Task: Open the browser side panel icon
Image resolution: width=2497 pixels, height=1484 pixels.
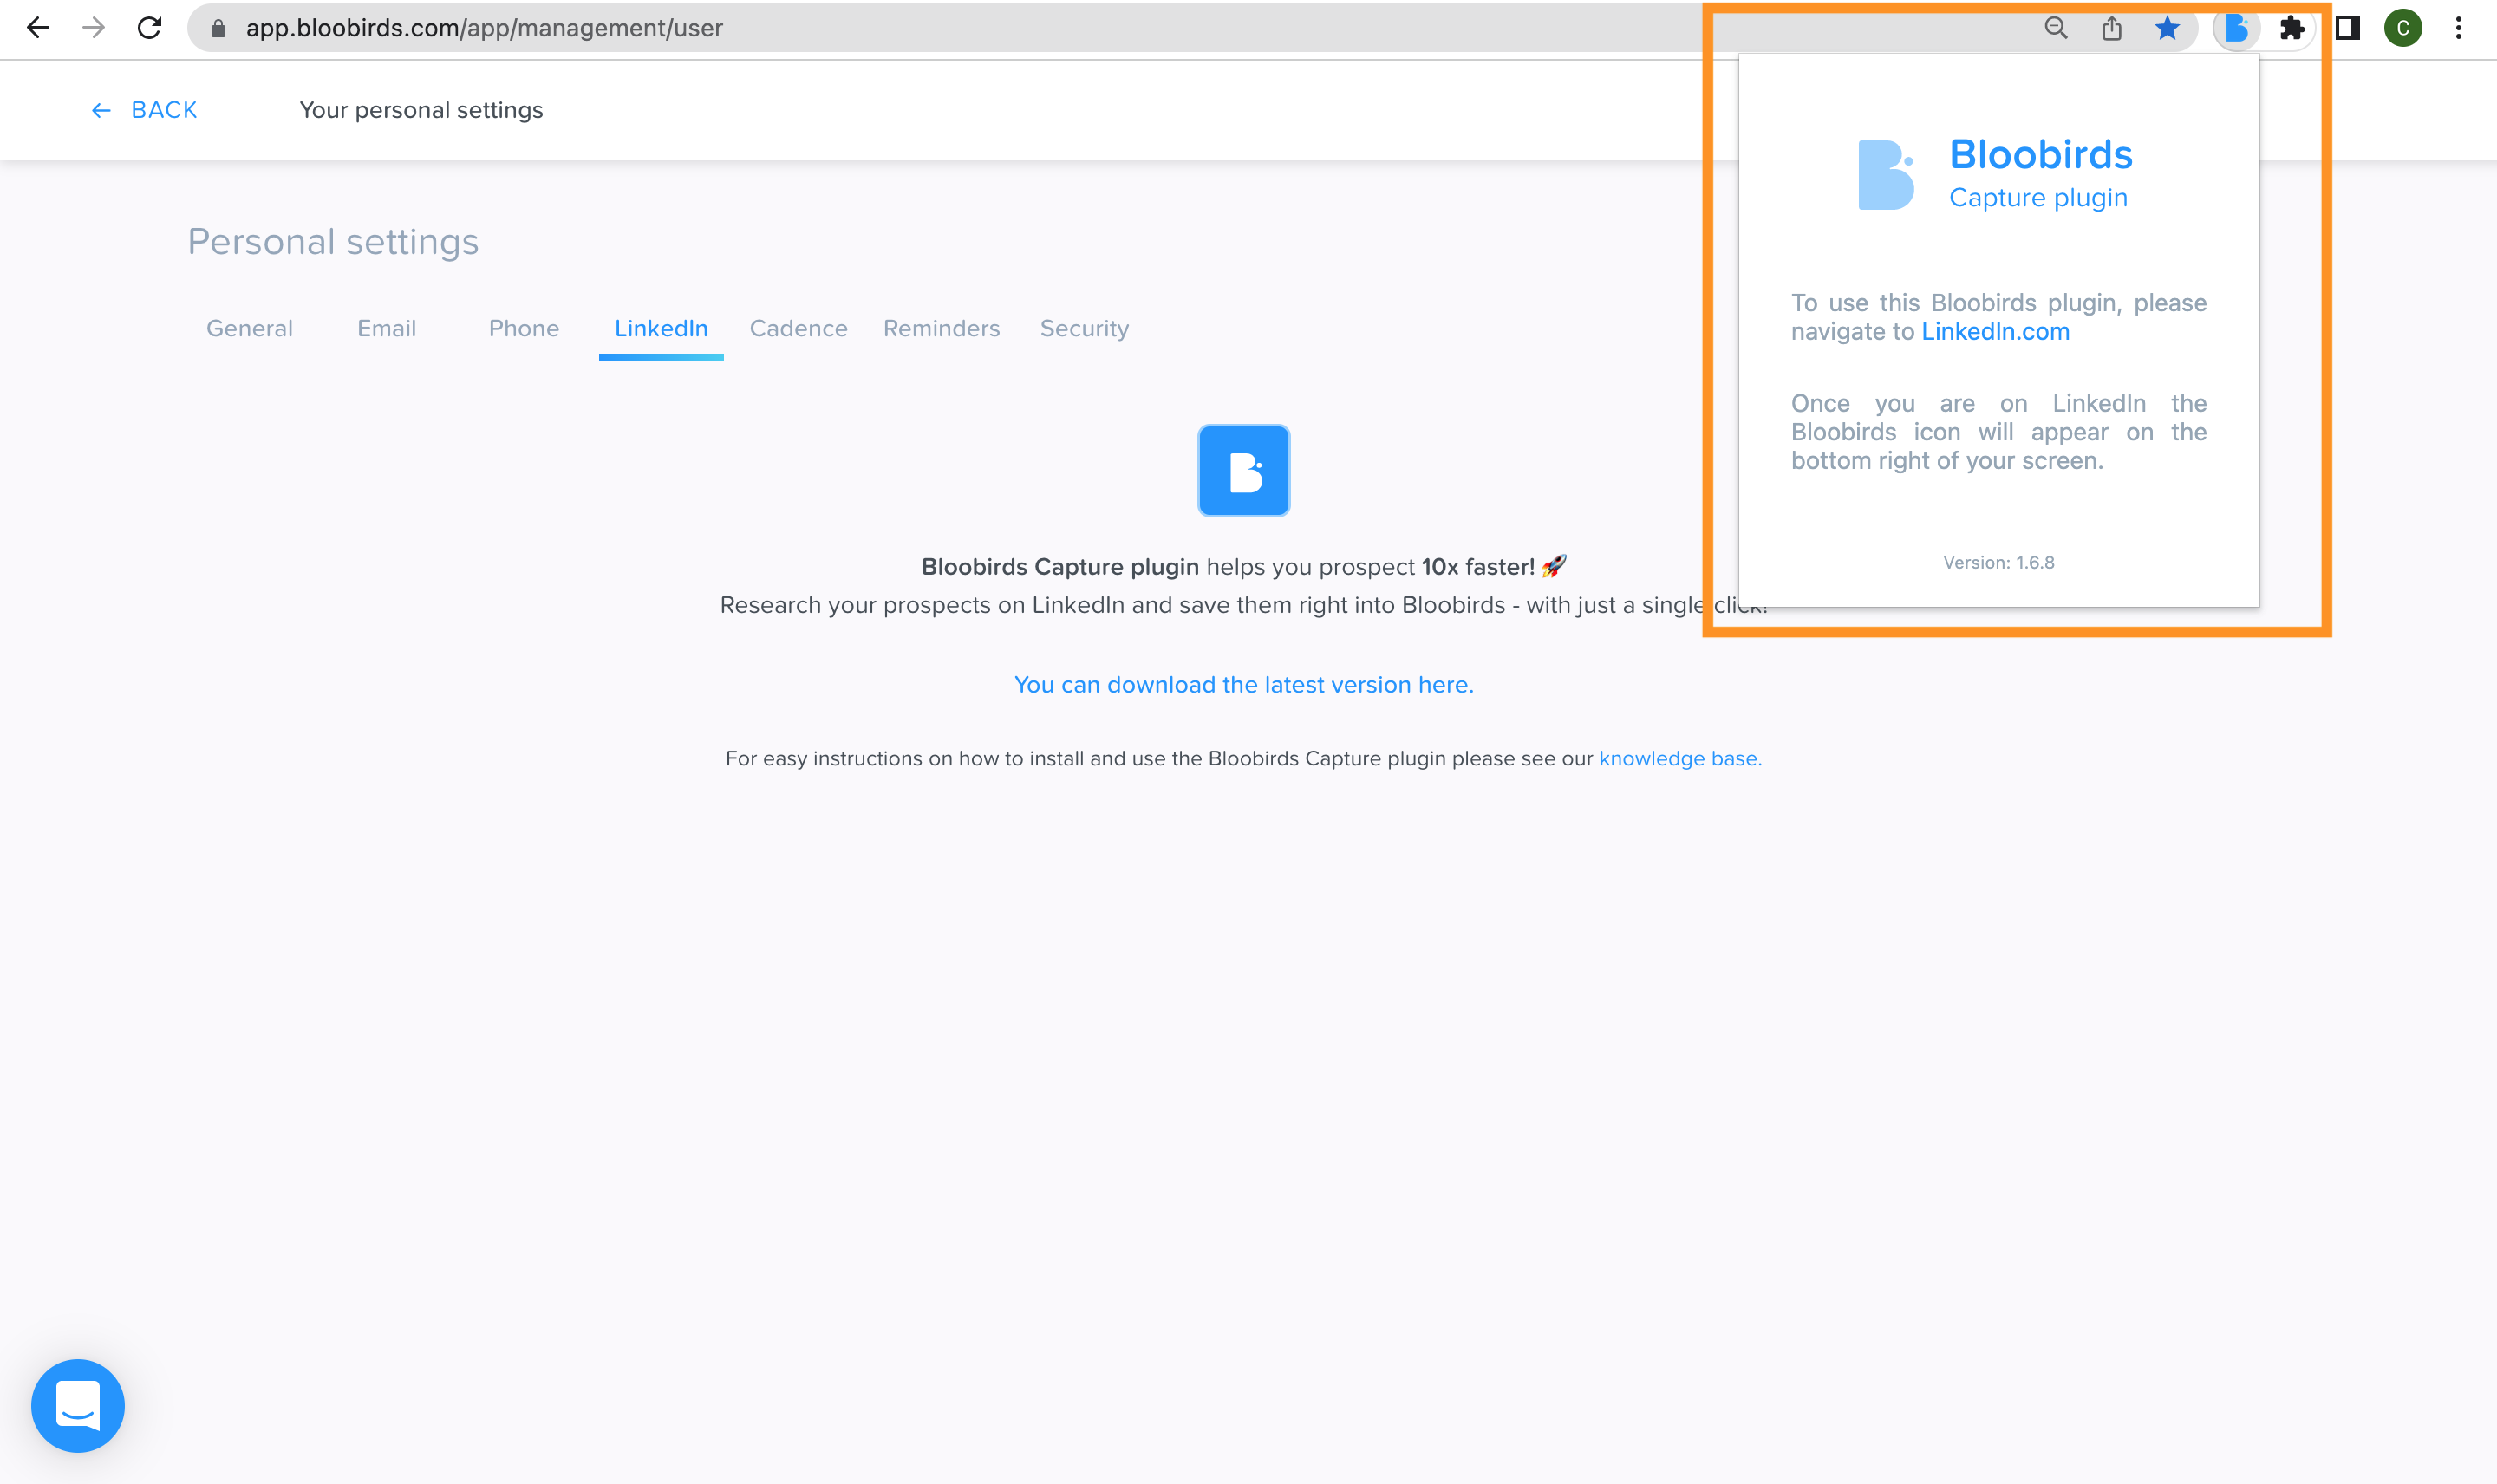Action: tap(2348, 28)
